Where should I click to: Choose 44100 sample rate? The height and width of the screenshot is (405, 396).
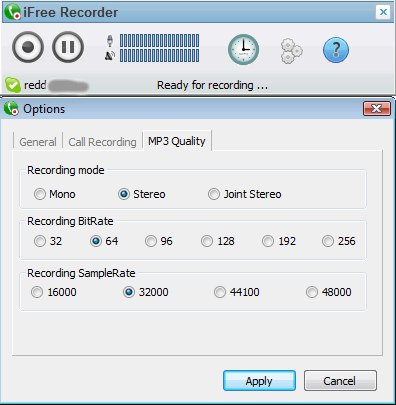point(237,292)
